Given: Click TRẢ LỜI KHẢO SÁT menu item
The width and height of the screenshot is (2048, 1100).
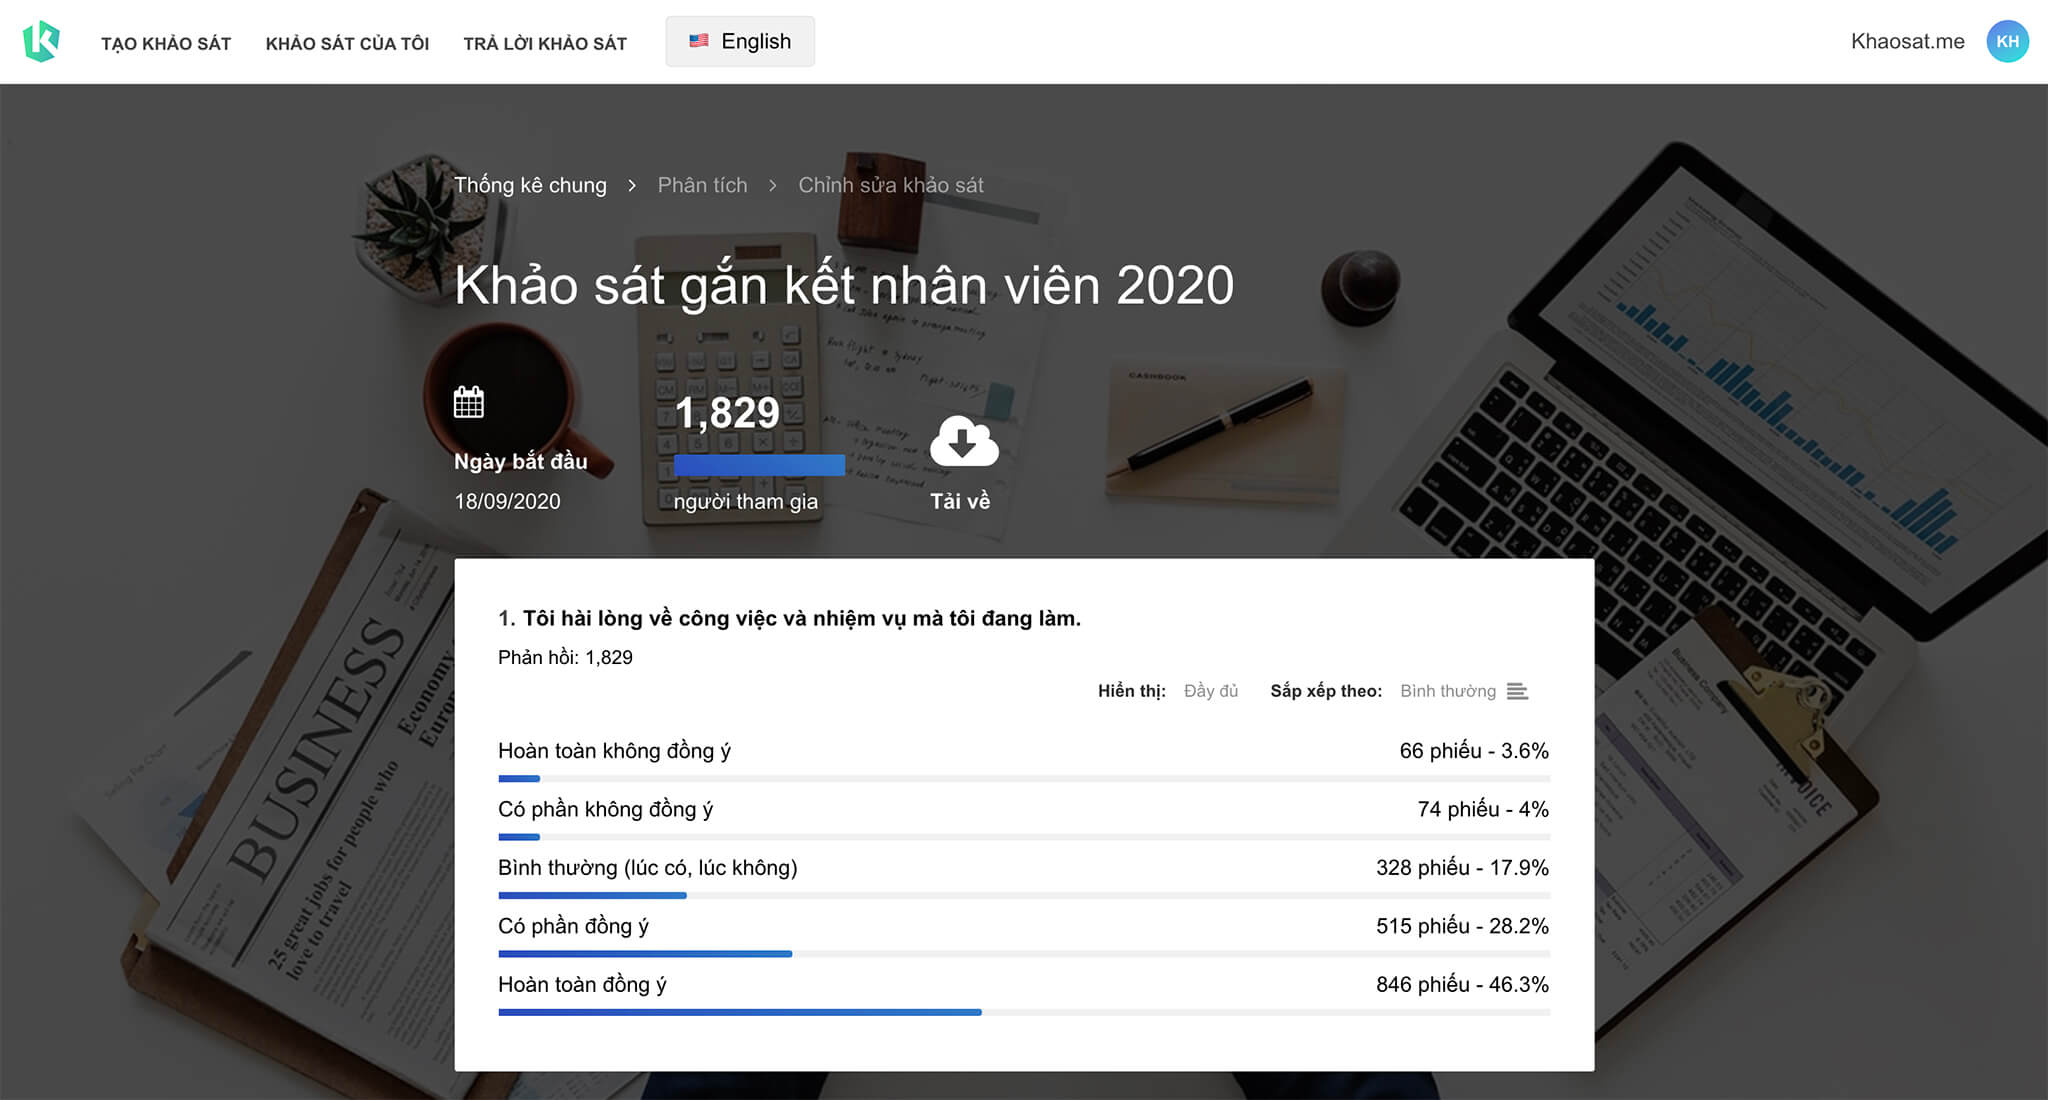Looking at the screenshot, I should click(545, 41).
